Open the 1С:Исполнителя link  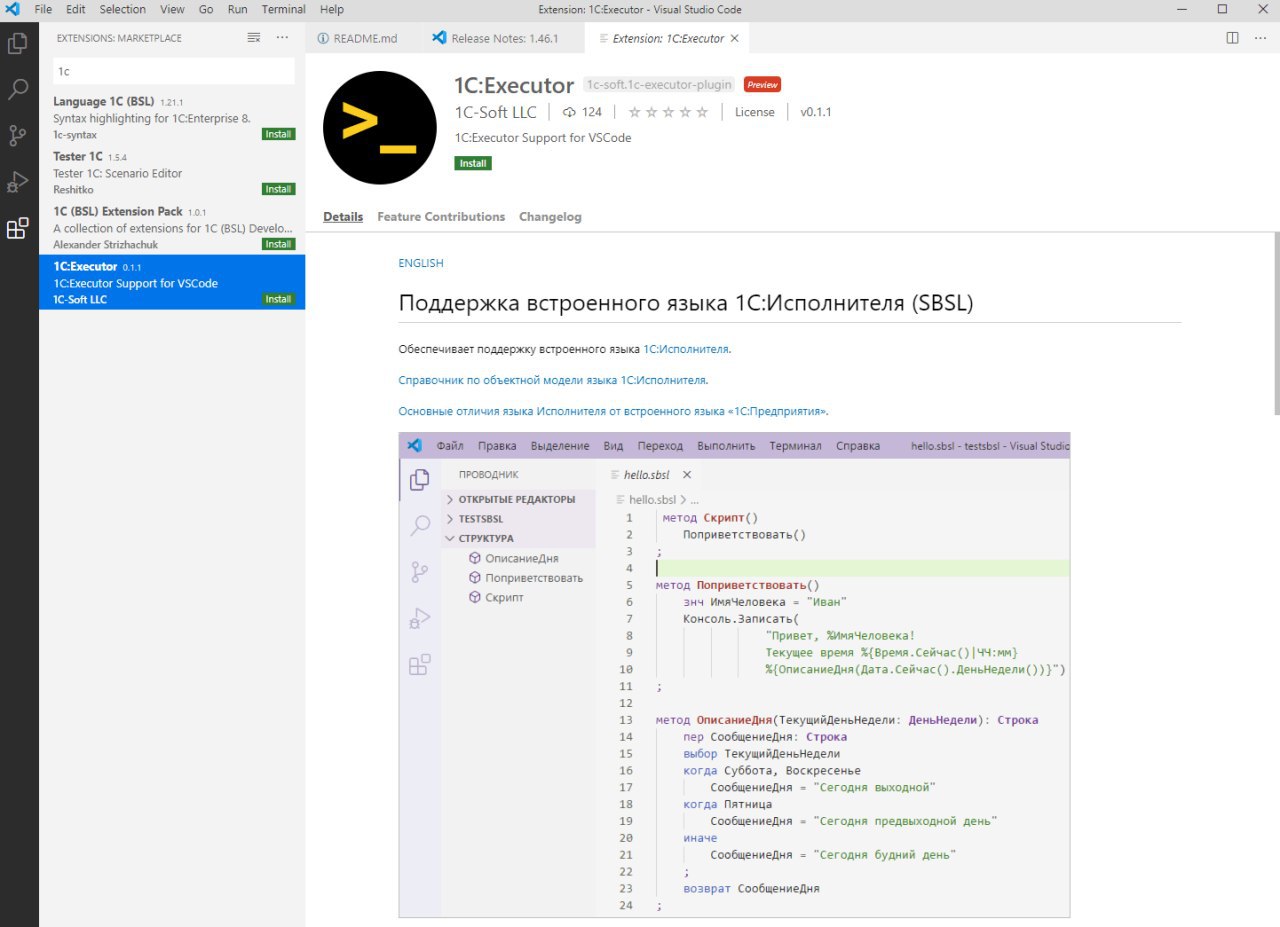[686, 349]
